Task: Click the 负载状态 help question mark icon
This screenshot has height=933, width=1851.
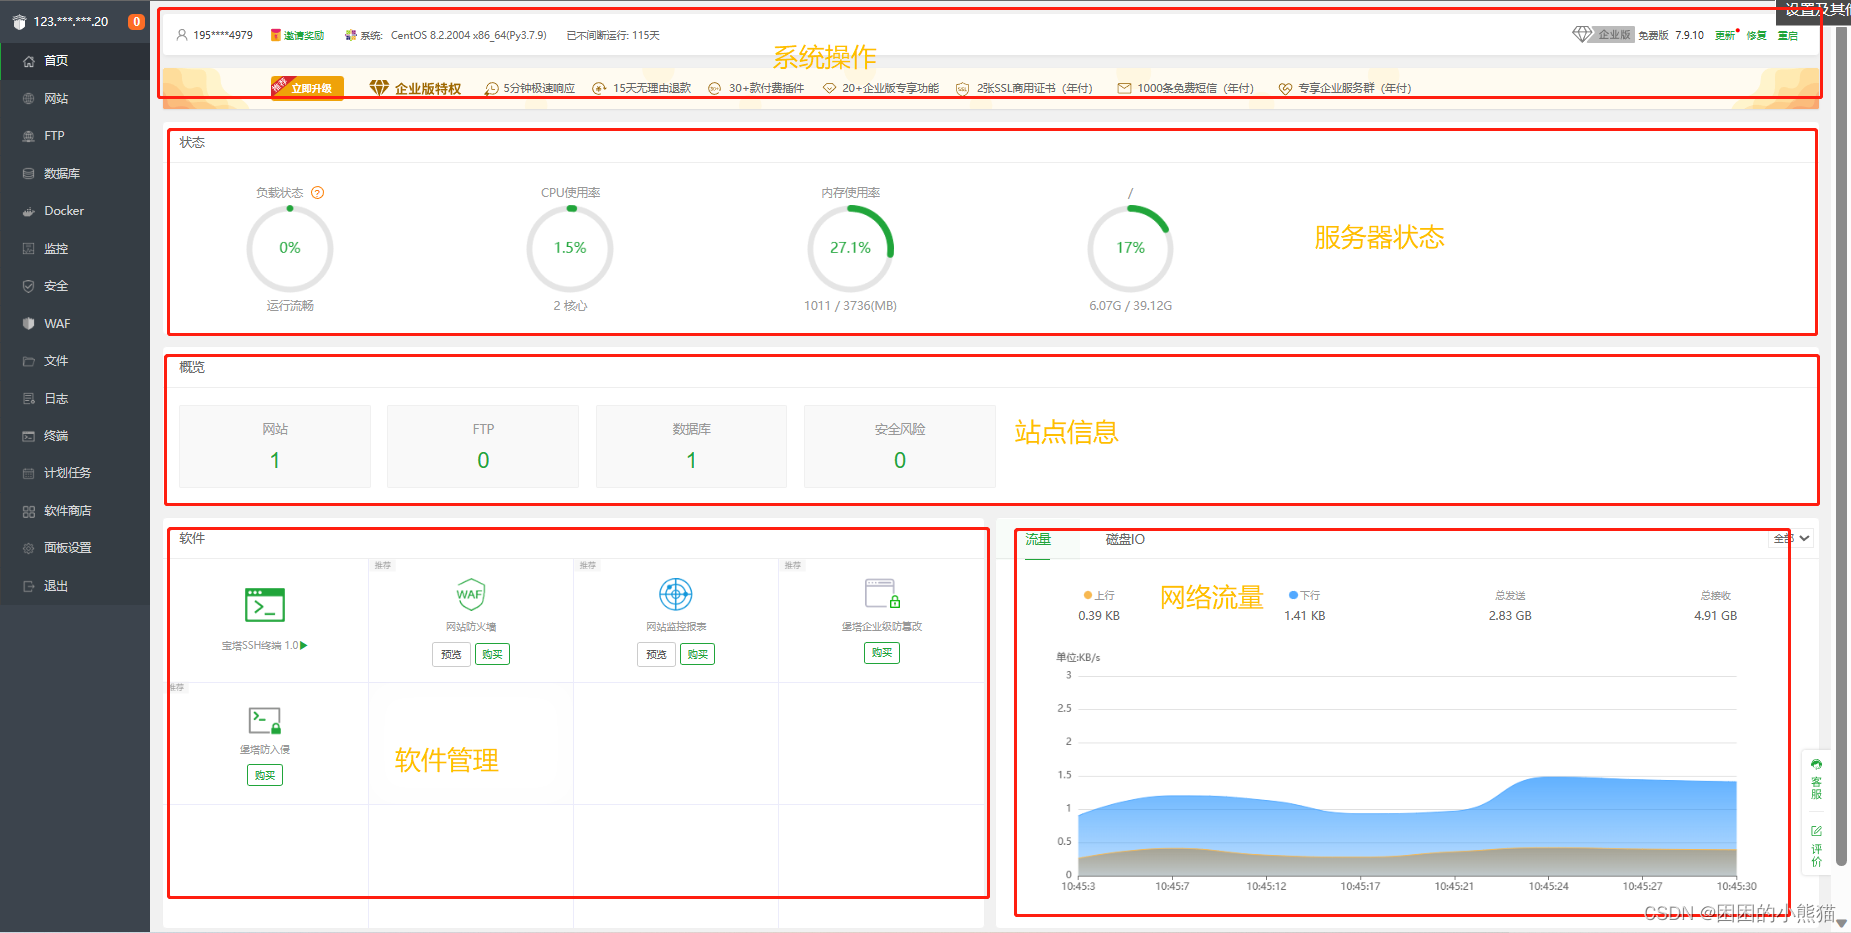Action: 317,193
